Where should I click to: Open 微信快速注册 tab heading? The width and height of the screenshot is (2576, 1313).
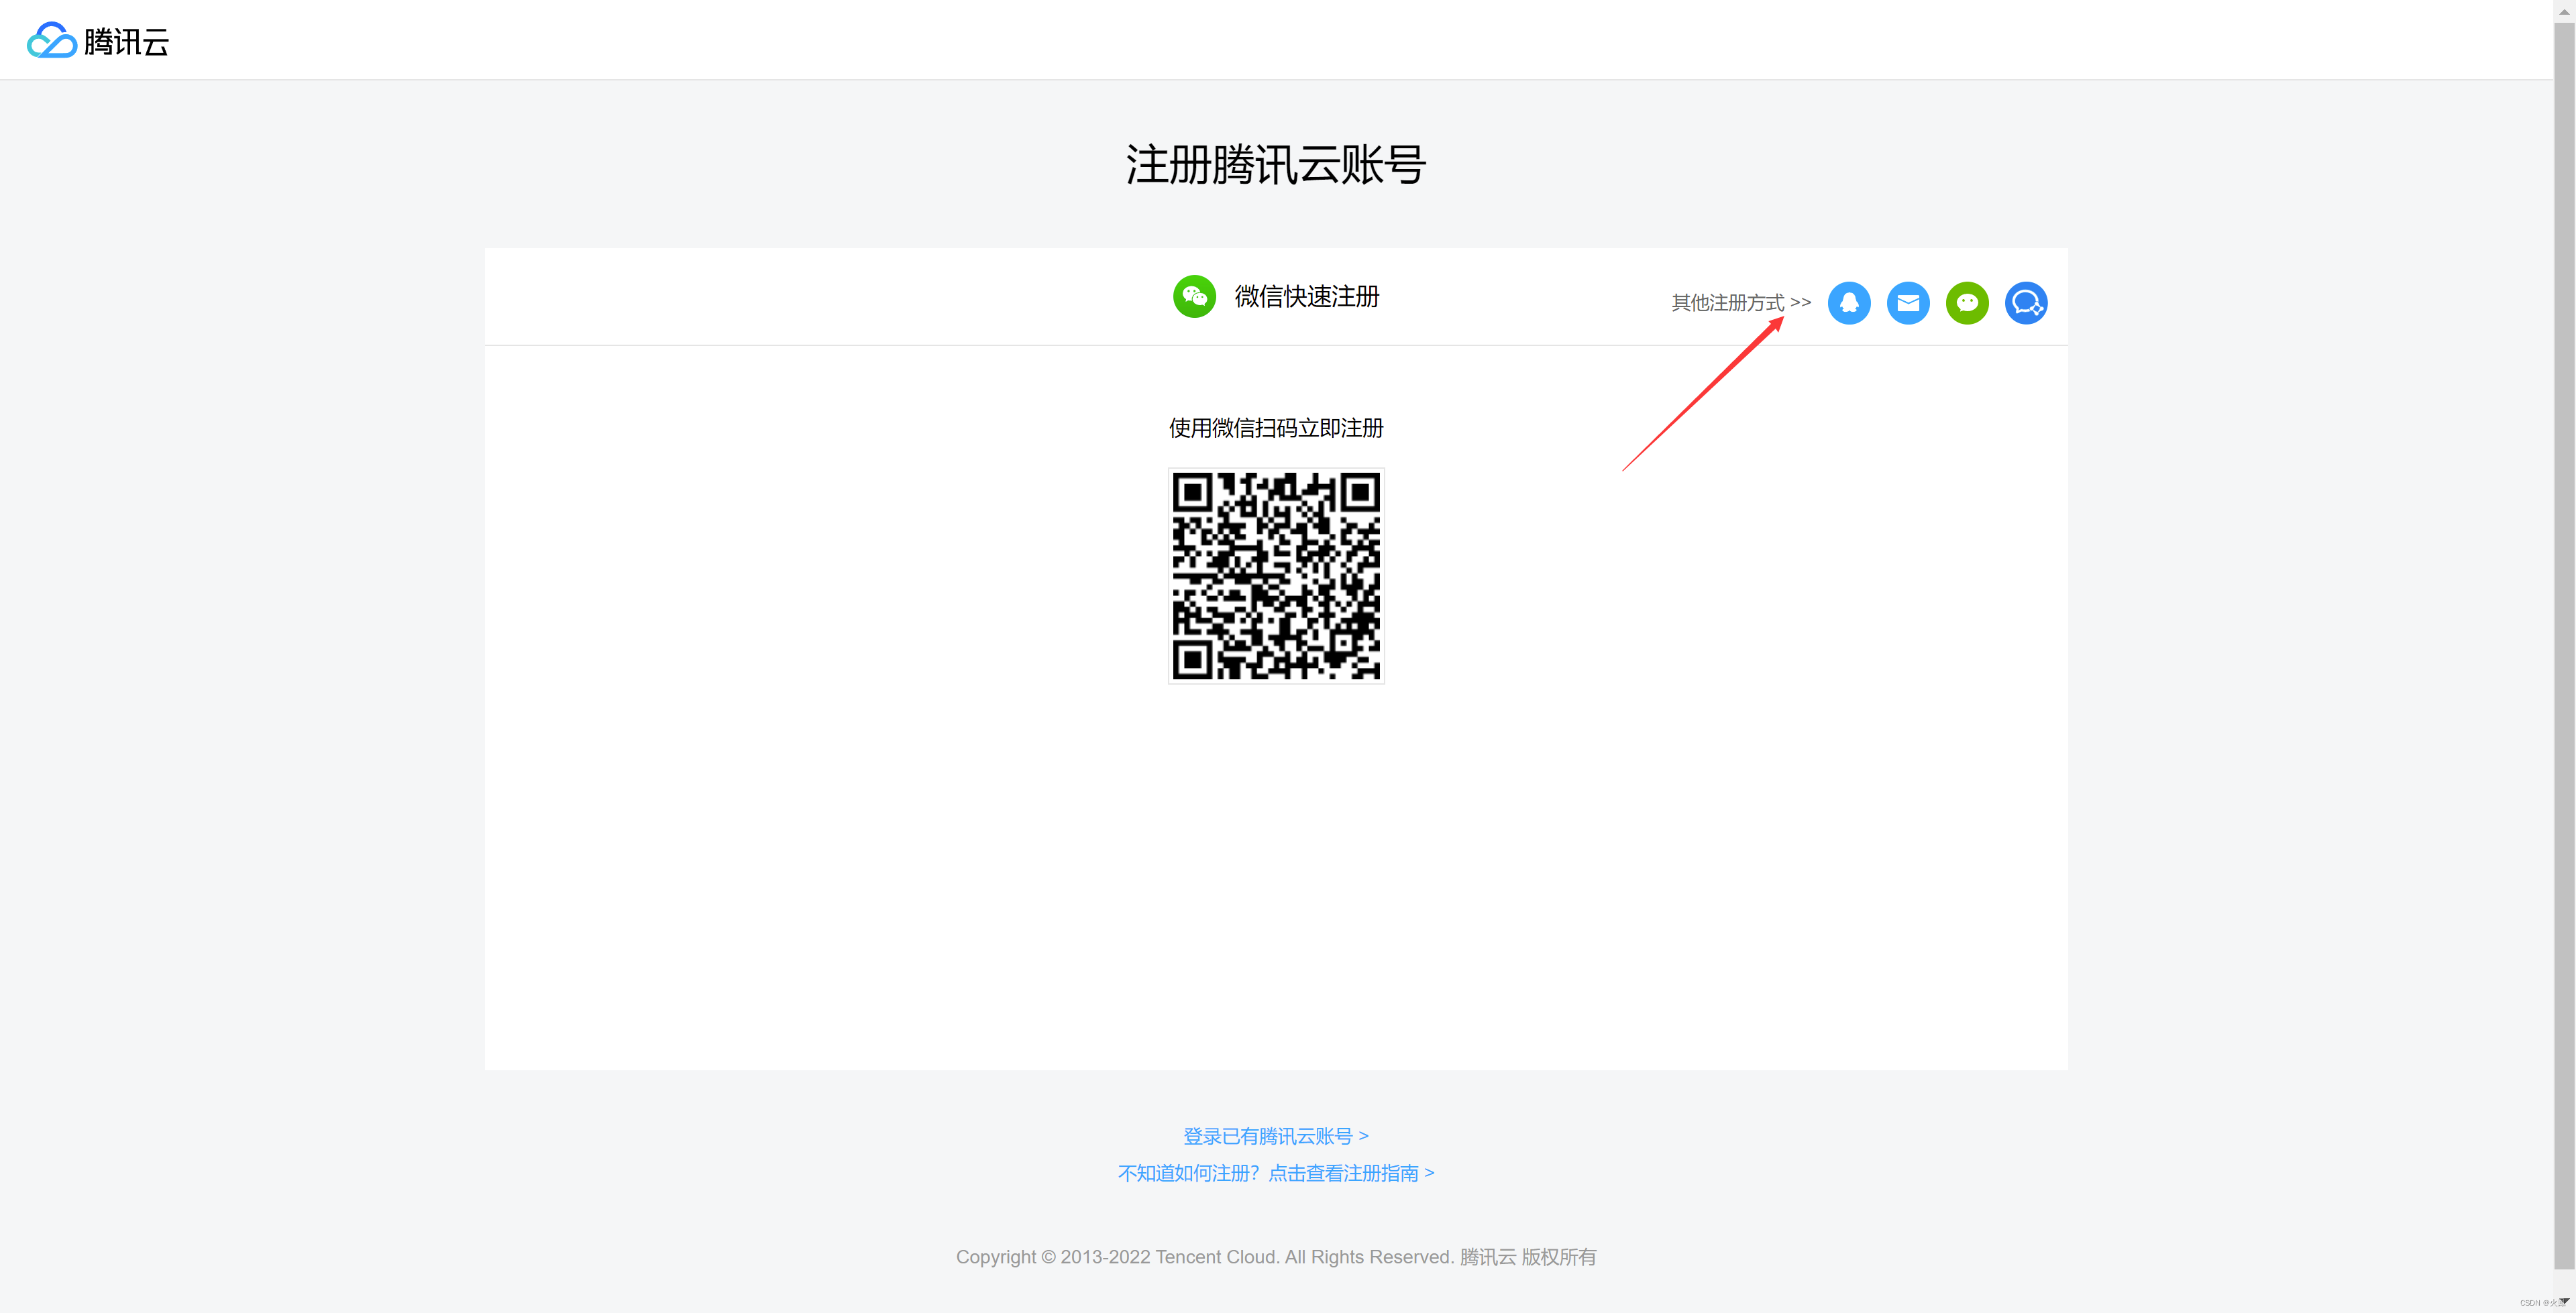(x=1306, y=296)
